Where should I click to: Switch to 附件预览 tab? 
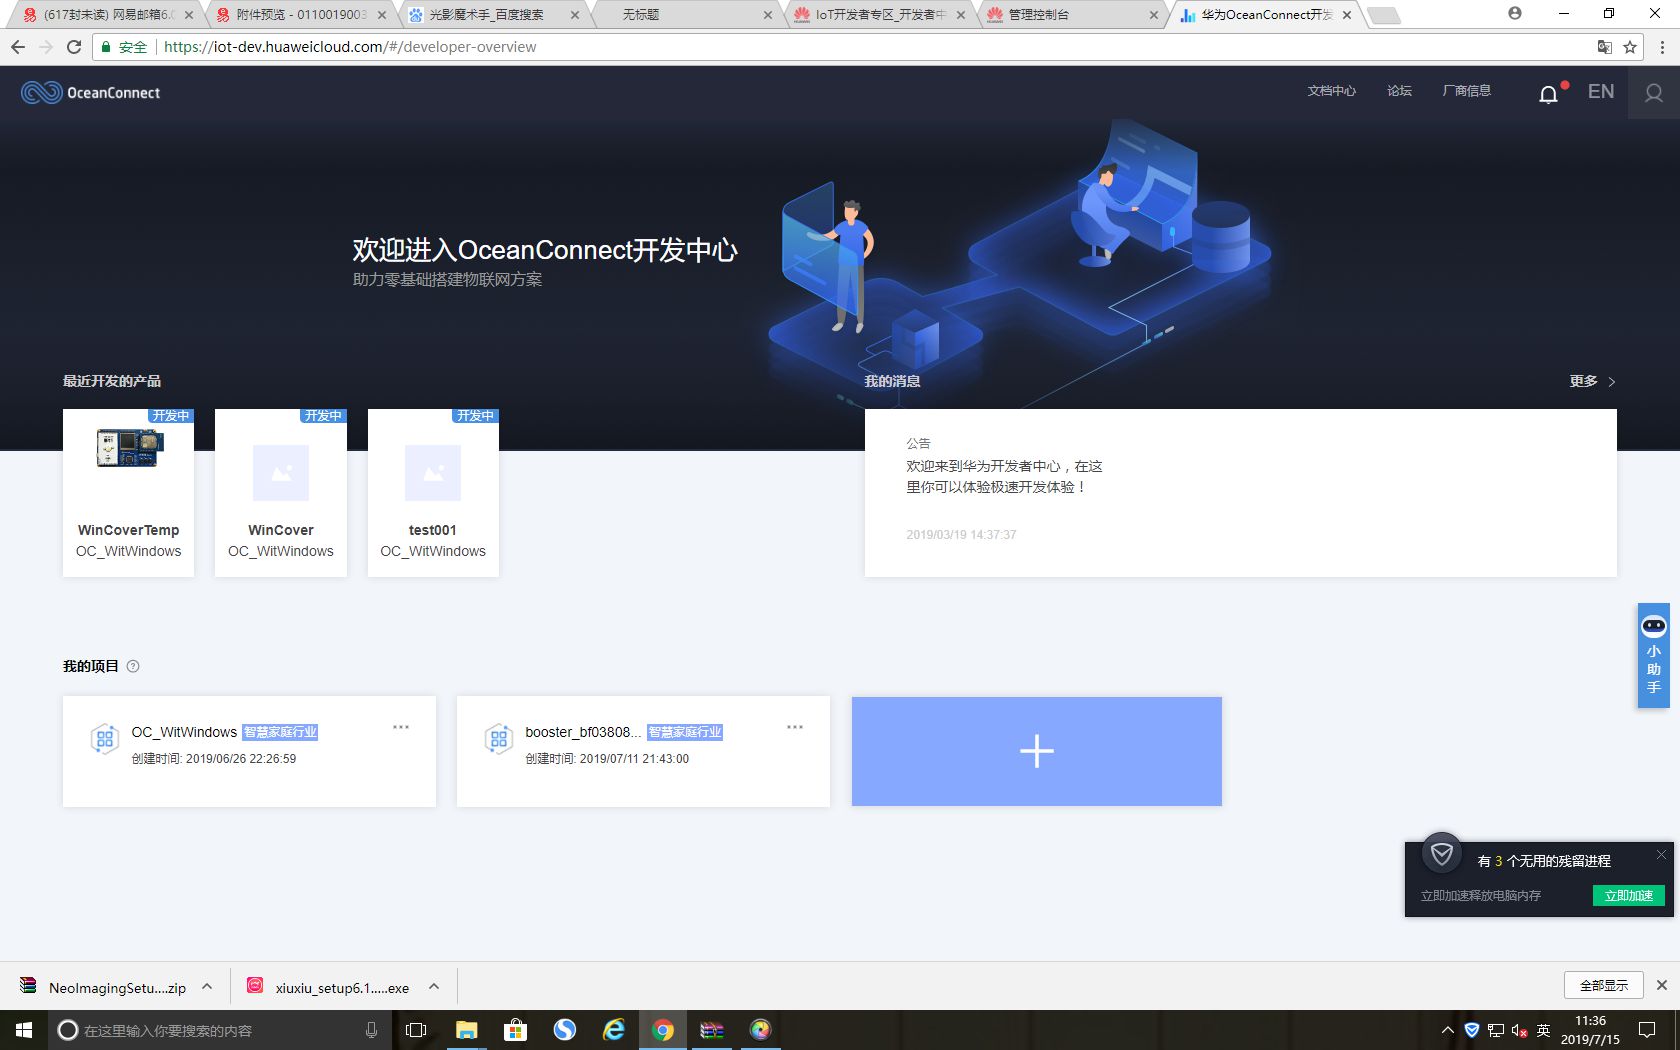[301, 15]
